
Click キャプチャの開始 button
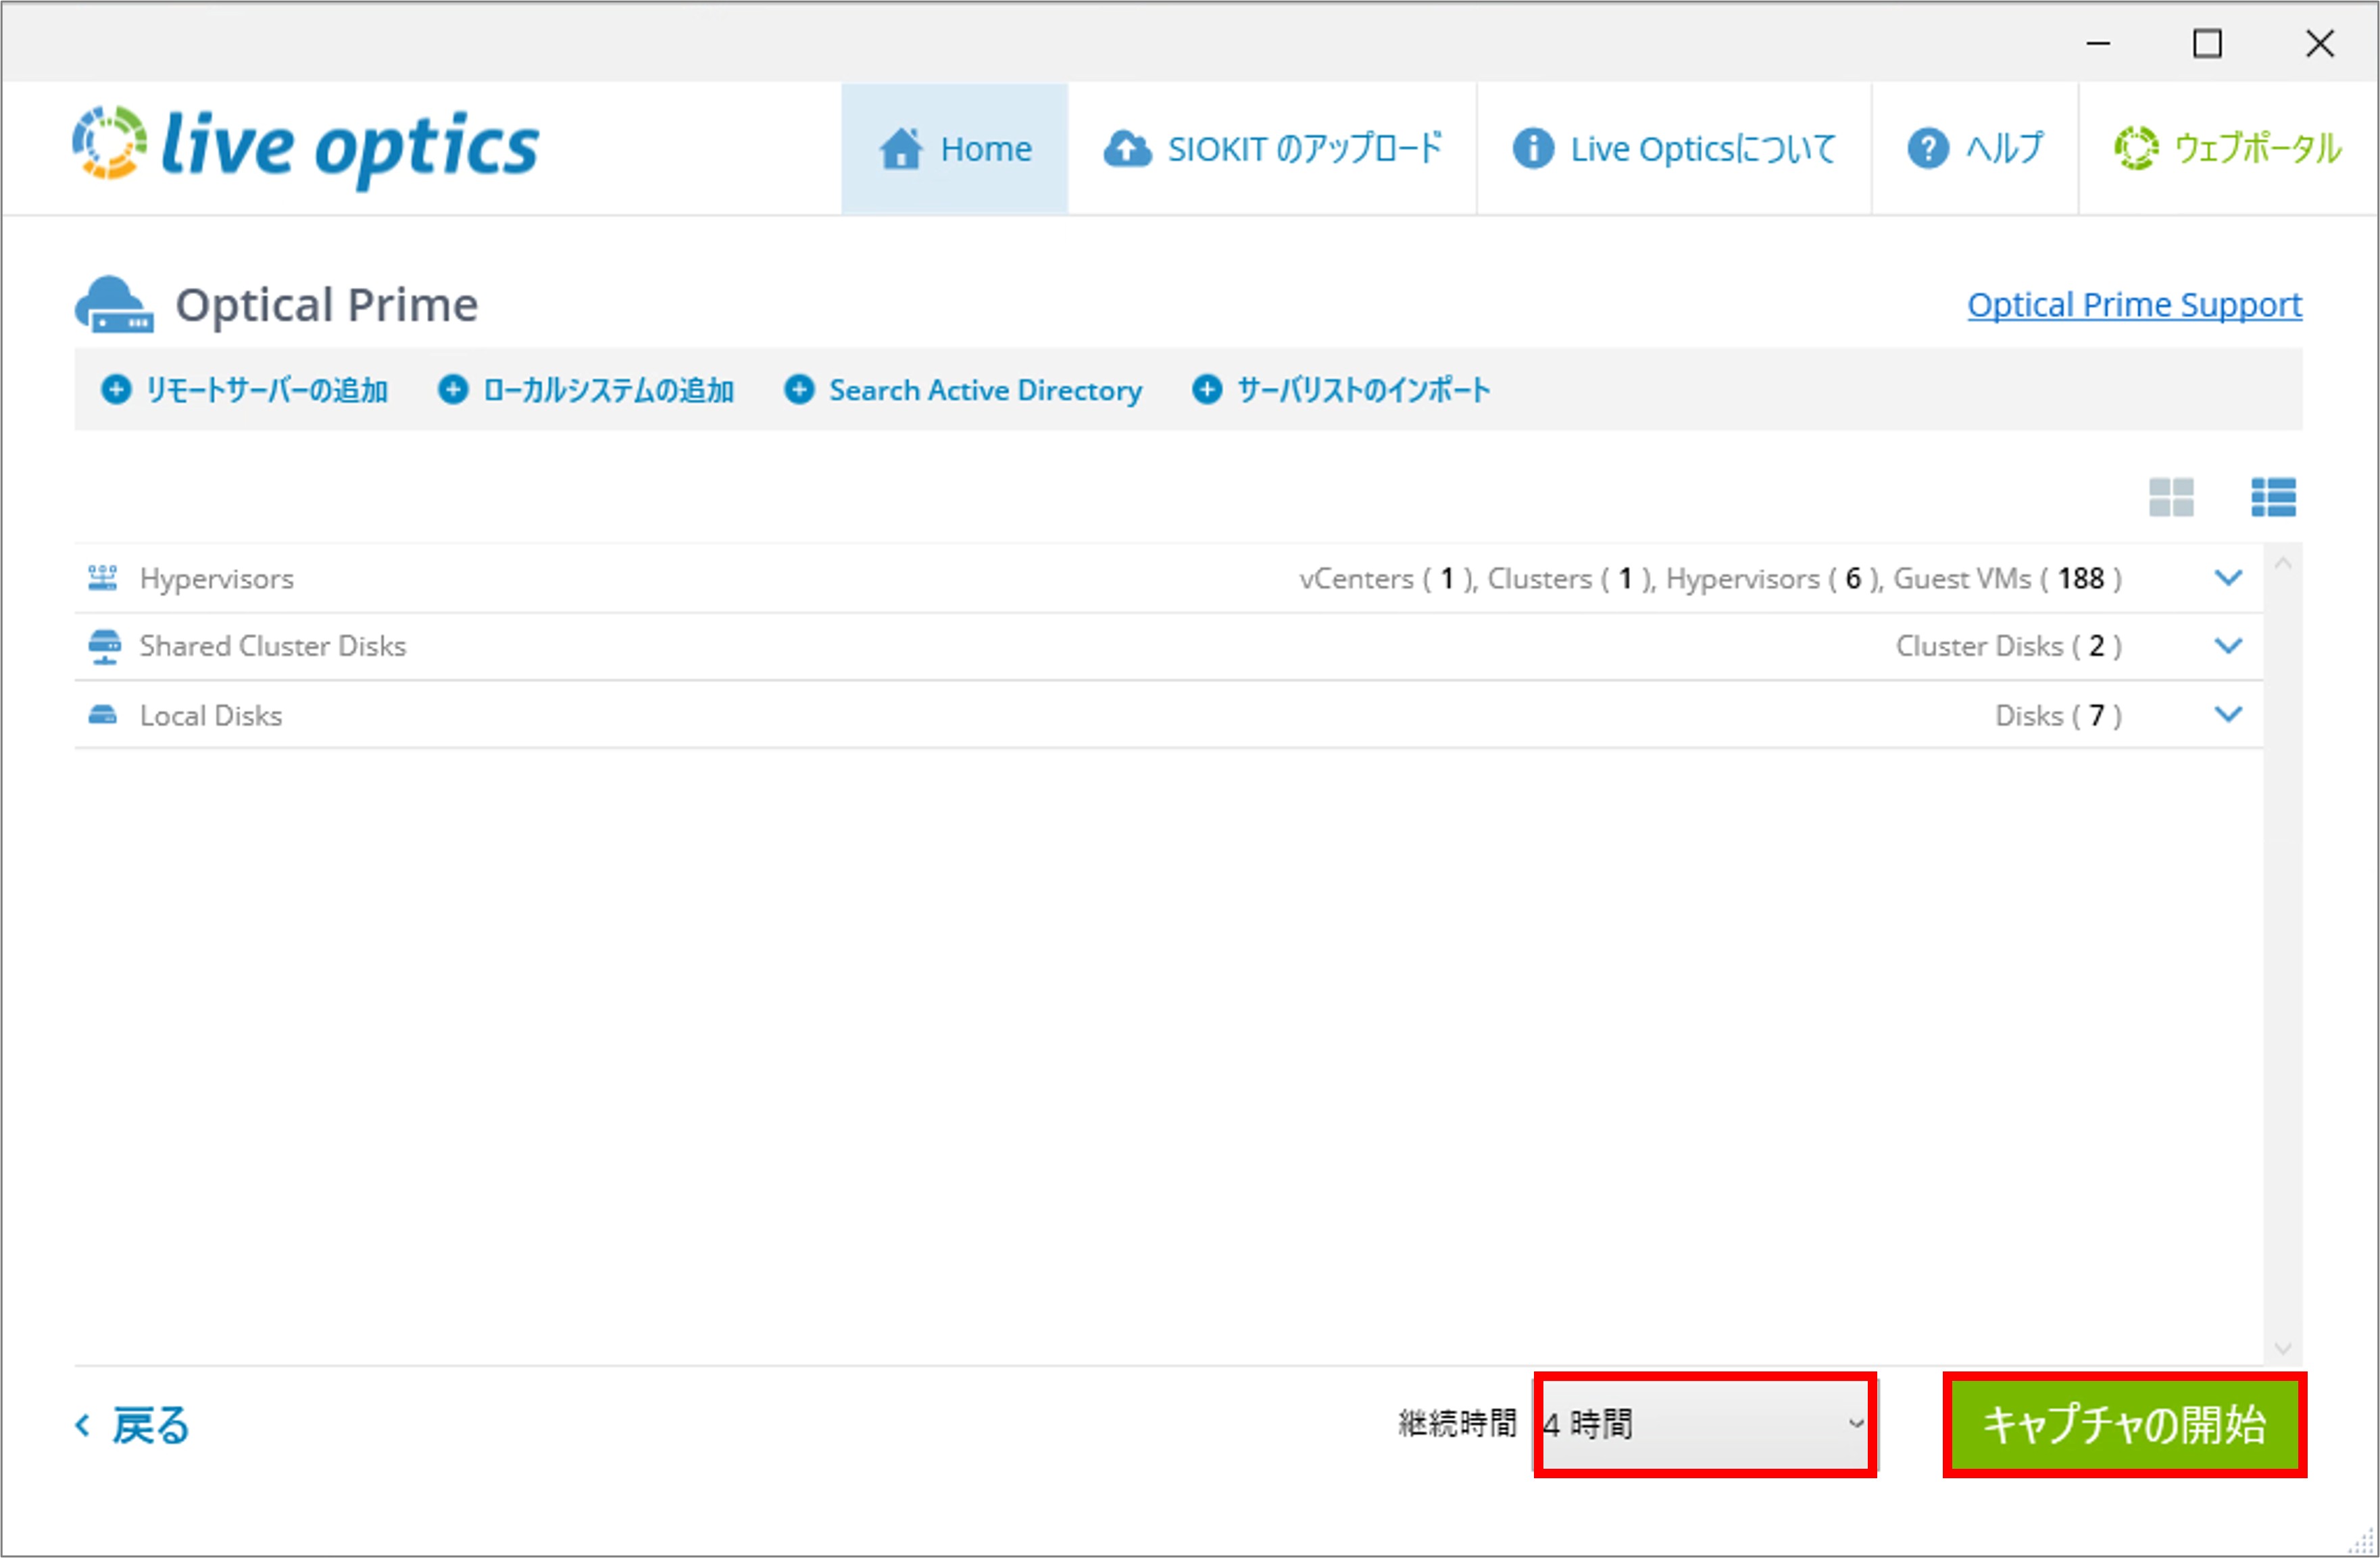pos(2125,1424)
